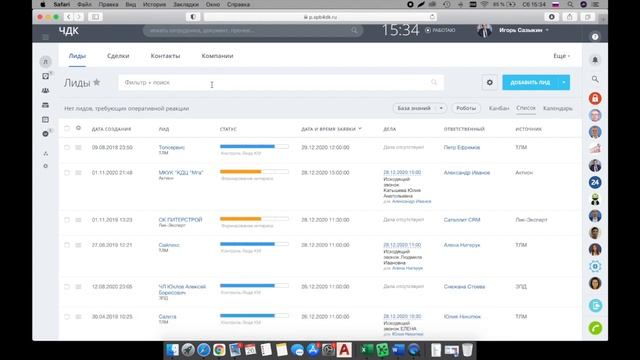Open the СК ПИТЕРСТРОЙ lead link
The image size is (640, 360).
[x=180, y=220]
